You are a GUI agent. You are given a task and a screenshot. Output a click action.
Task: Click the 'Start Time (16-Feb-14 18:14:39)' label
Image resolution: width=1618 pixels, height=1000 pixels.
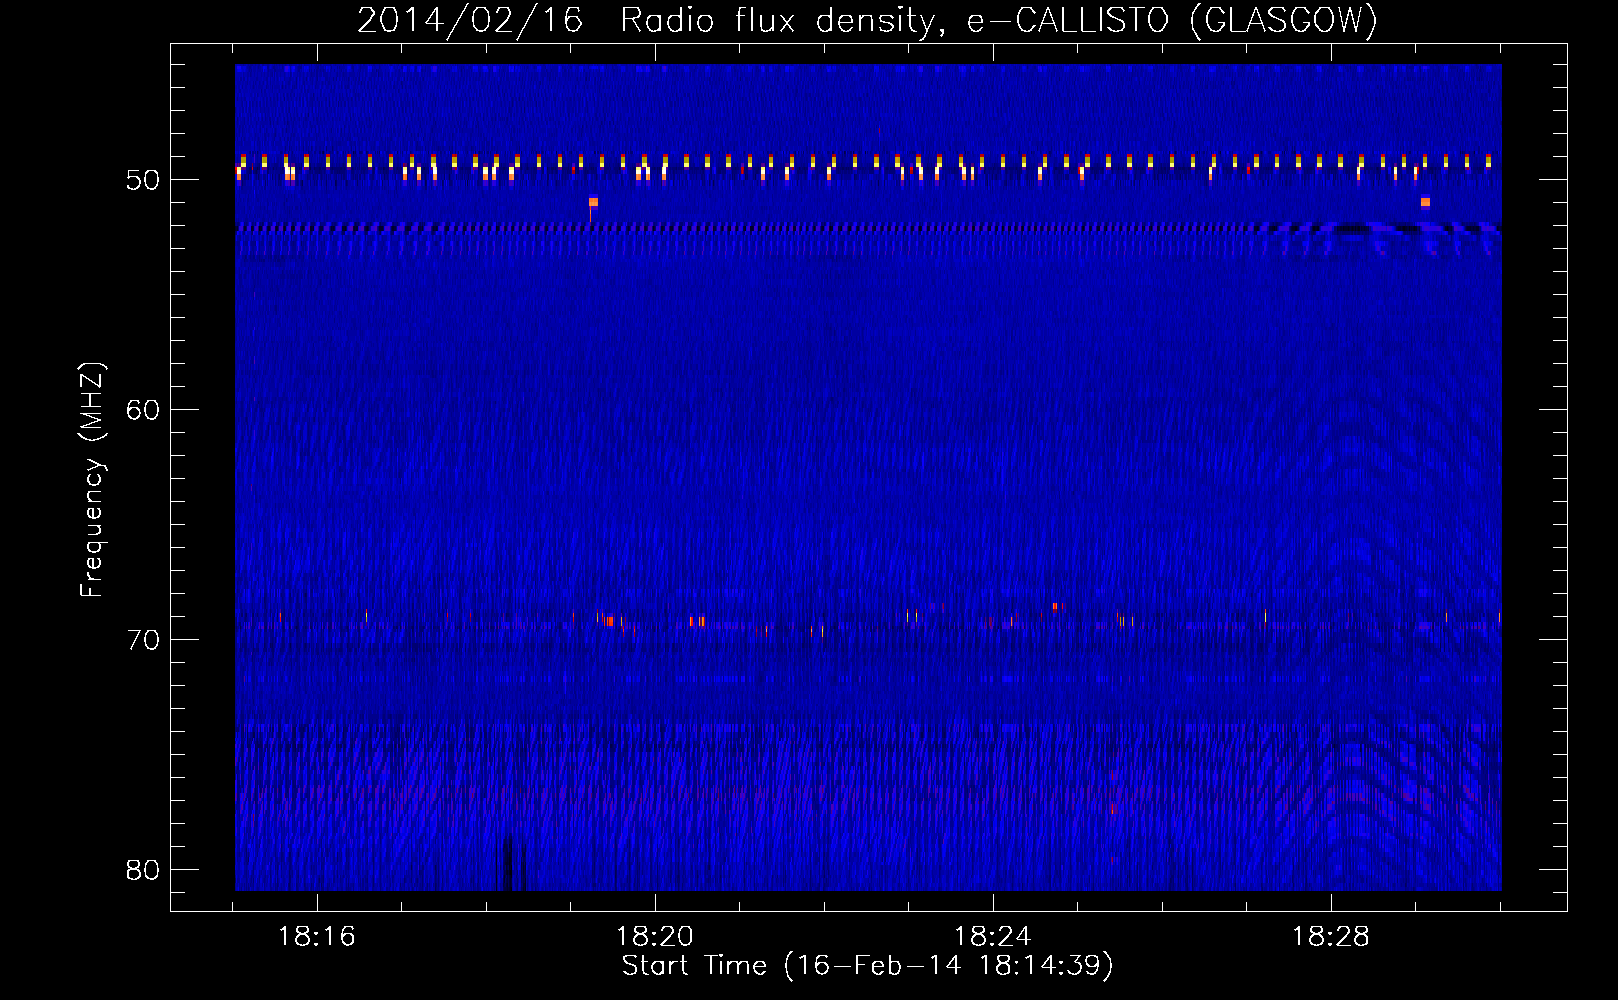click(867, 965)
